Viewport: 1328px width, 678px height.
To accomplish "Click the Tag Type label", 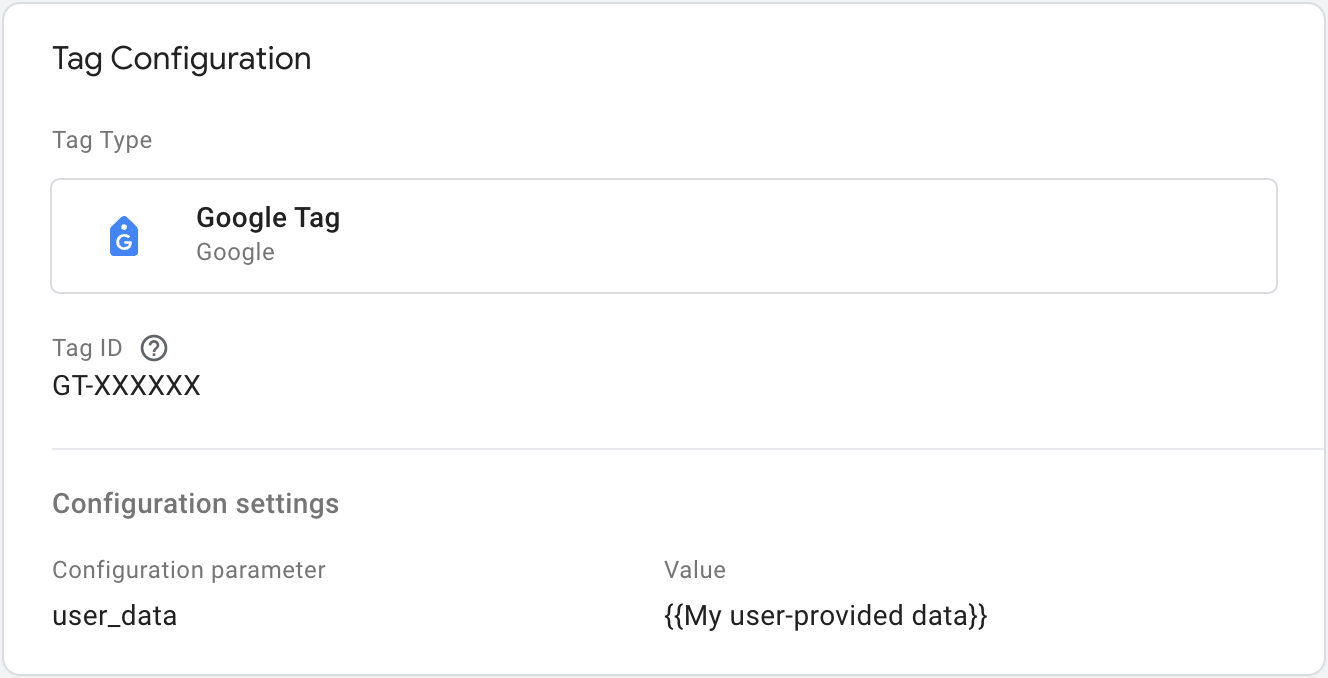I will (x=101, y=140).
